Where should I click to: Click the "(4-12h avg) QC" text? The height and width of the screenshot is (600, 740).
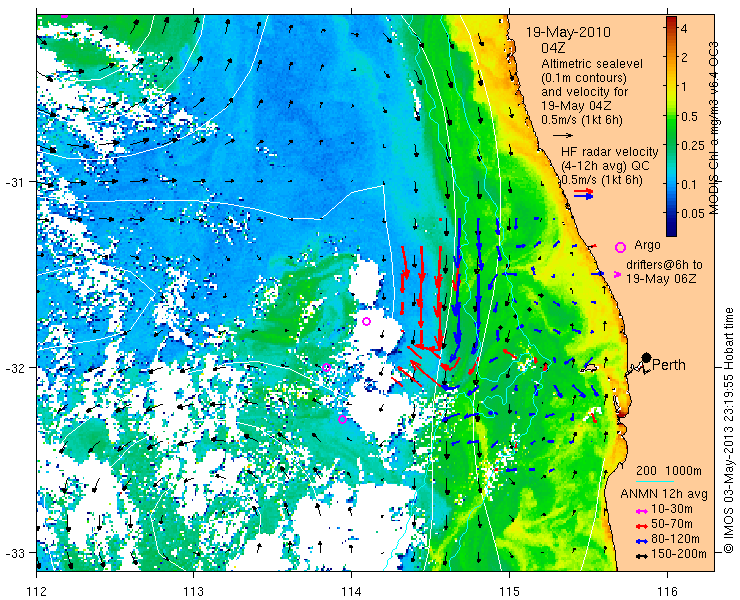coord(605,166)
